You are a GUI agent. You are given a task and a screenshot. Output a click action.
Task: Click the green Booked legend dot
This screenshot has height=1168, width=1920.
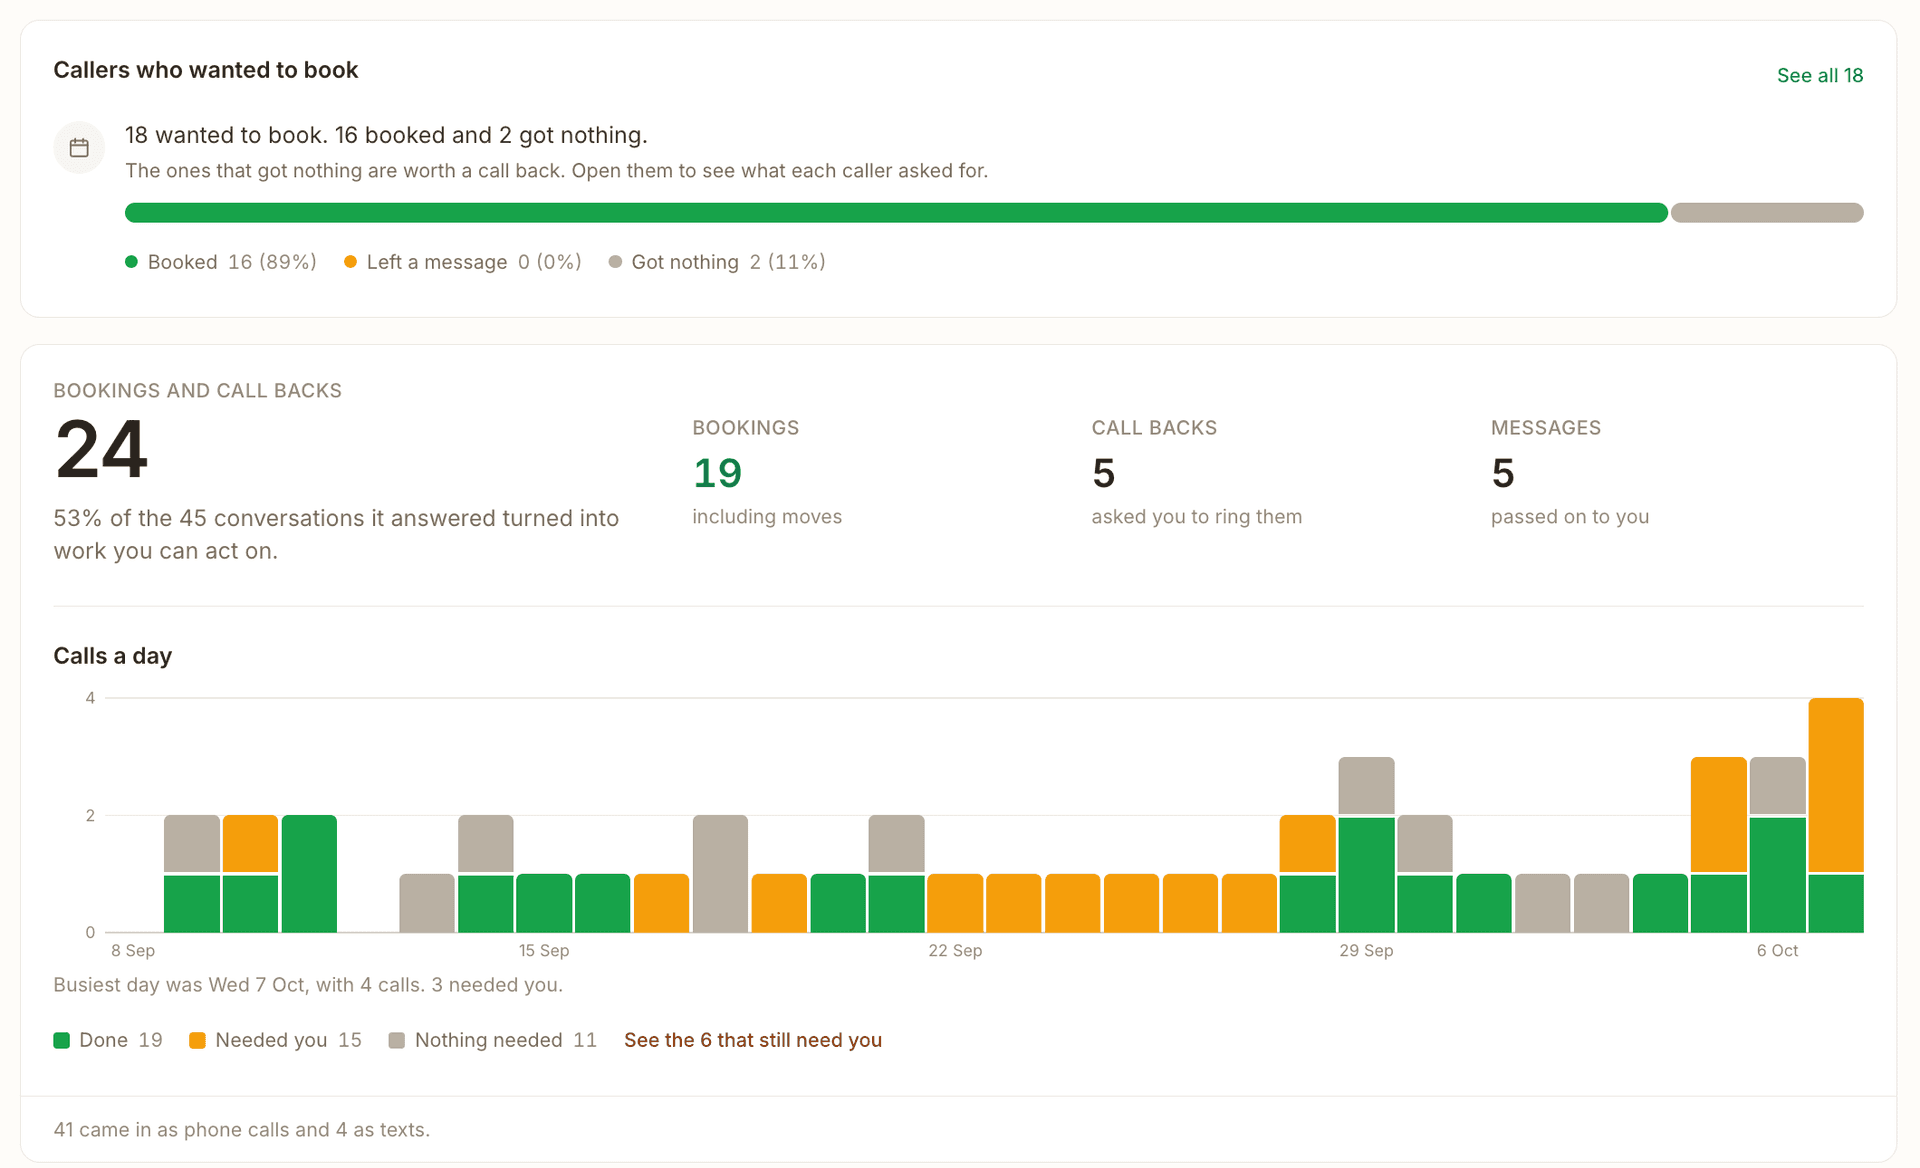tap(131, 262)
